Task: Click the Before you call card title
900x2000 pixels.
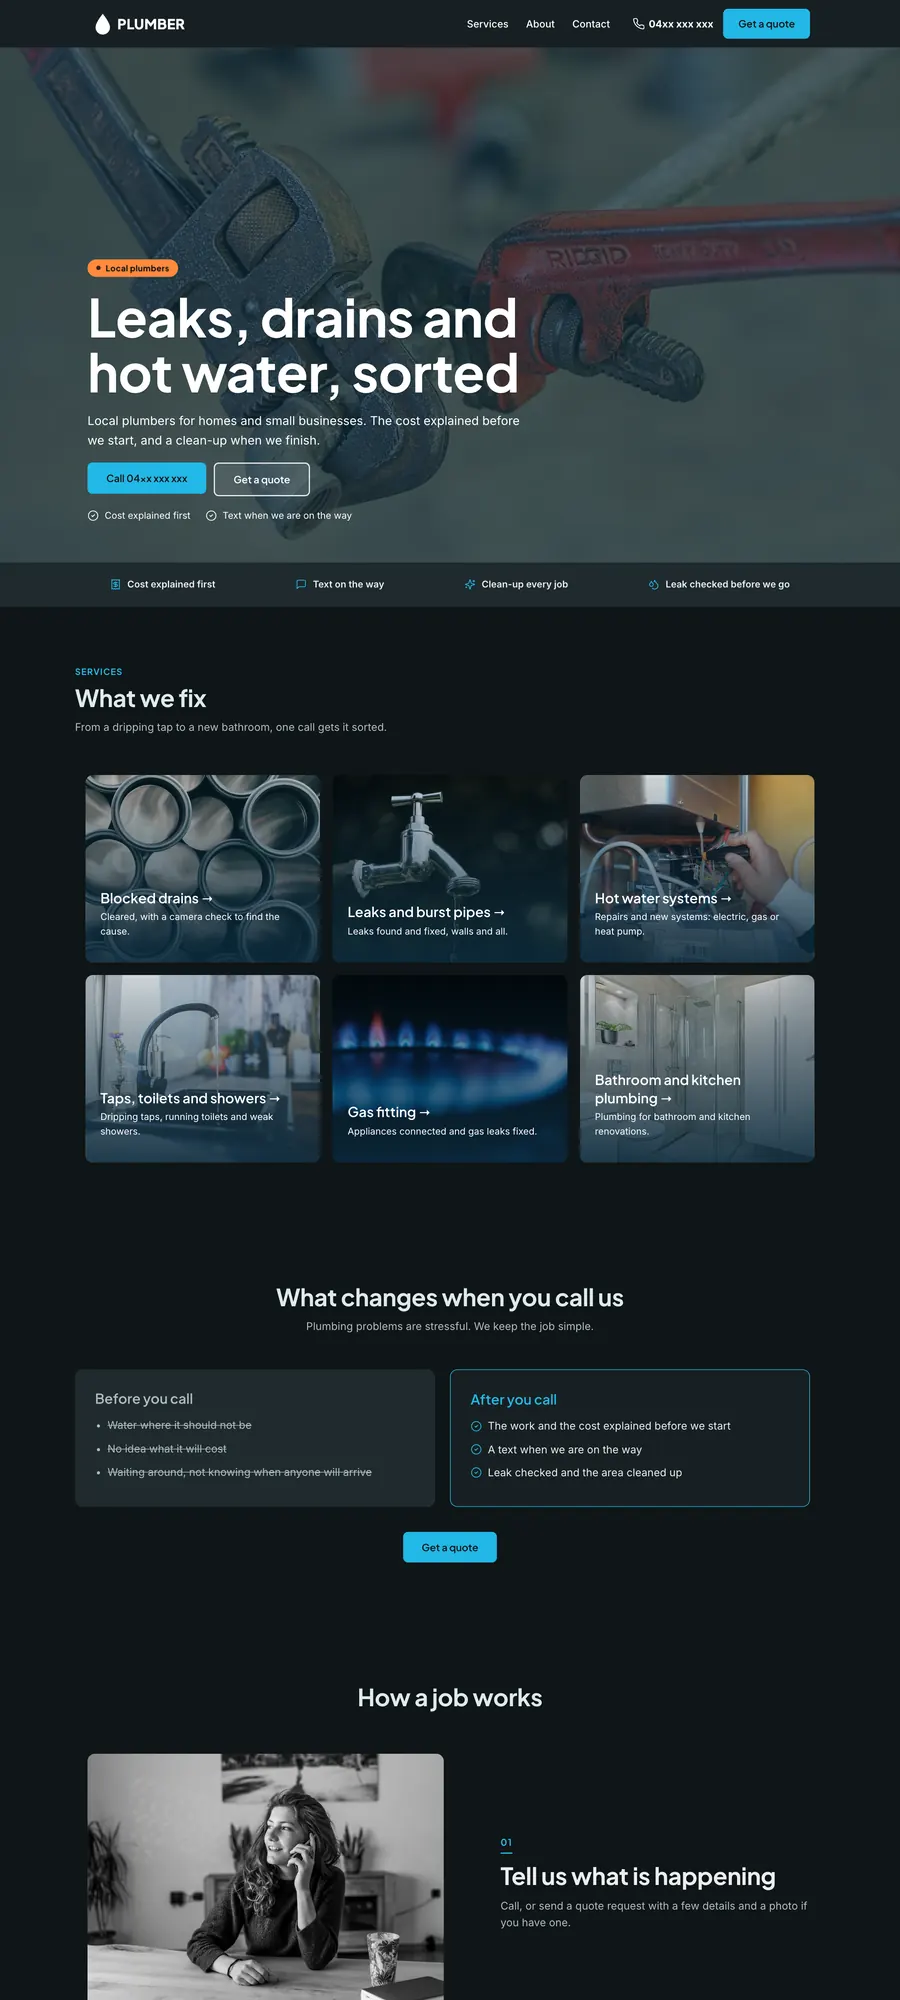Action: [144, 1399]
